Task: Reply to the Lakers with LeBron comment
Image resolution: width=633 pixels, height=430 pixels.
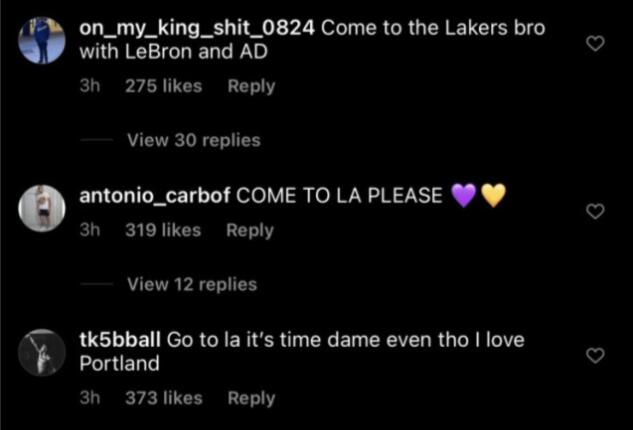Action: (x=251, y=86)
